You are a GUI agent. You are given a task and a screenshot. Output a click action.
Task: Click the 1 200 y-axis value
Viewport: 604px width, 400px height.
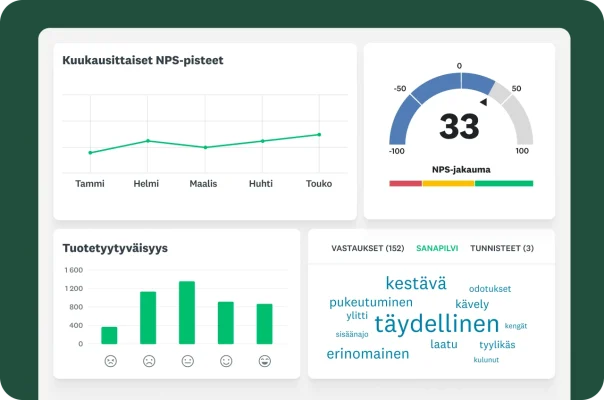(74, 288)
